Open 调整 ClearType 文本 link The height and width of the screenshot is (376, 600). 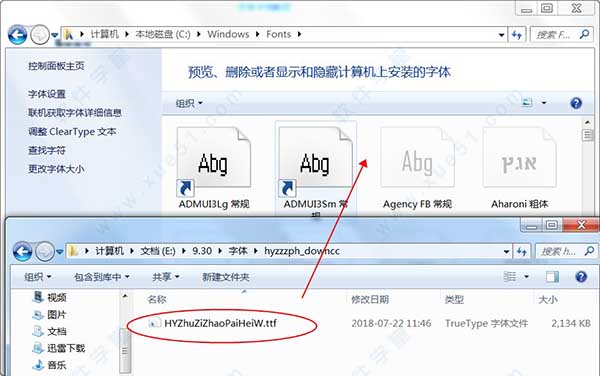(x=72, y=132)
